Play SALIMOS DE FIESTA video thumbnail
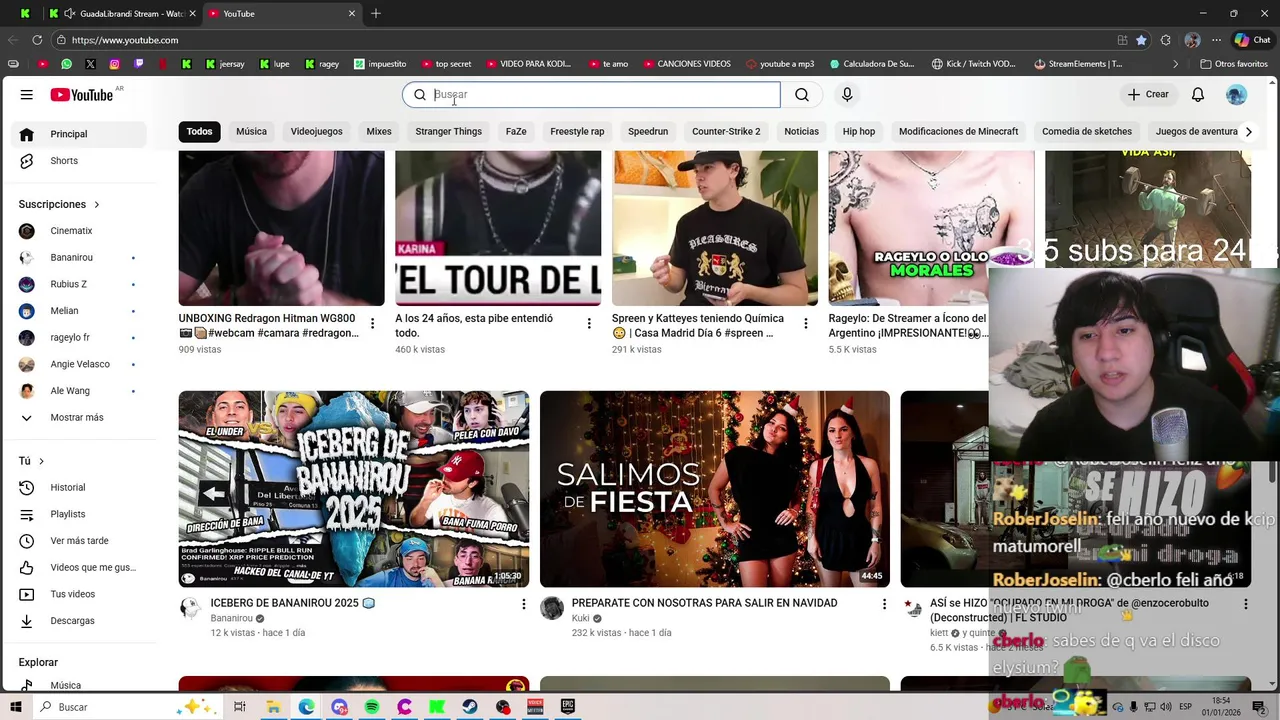Image resolution: width=1280 pixels, height=720 pixels. click(x=715, y=489)
